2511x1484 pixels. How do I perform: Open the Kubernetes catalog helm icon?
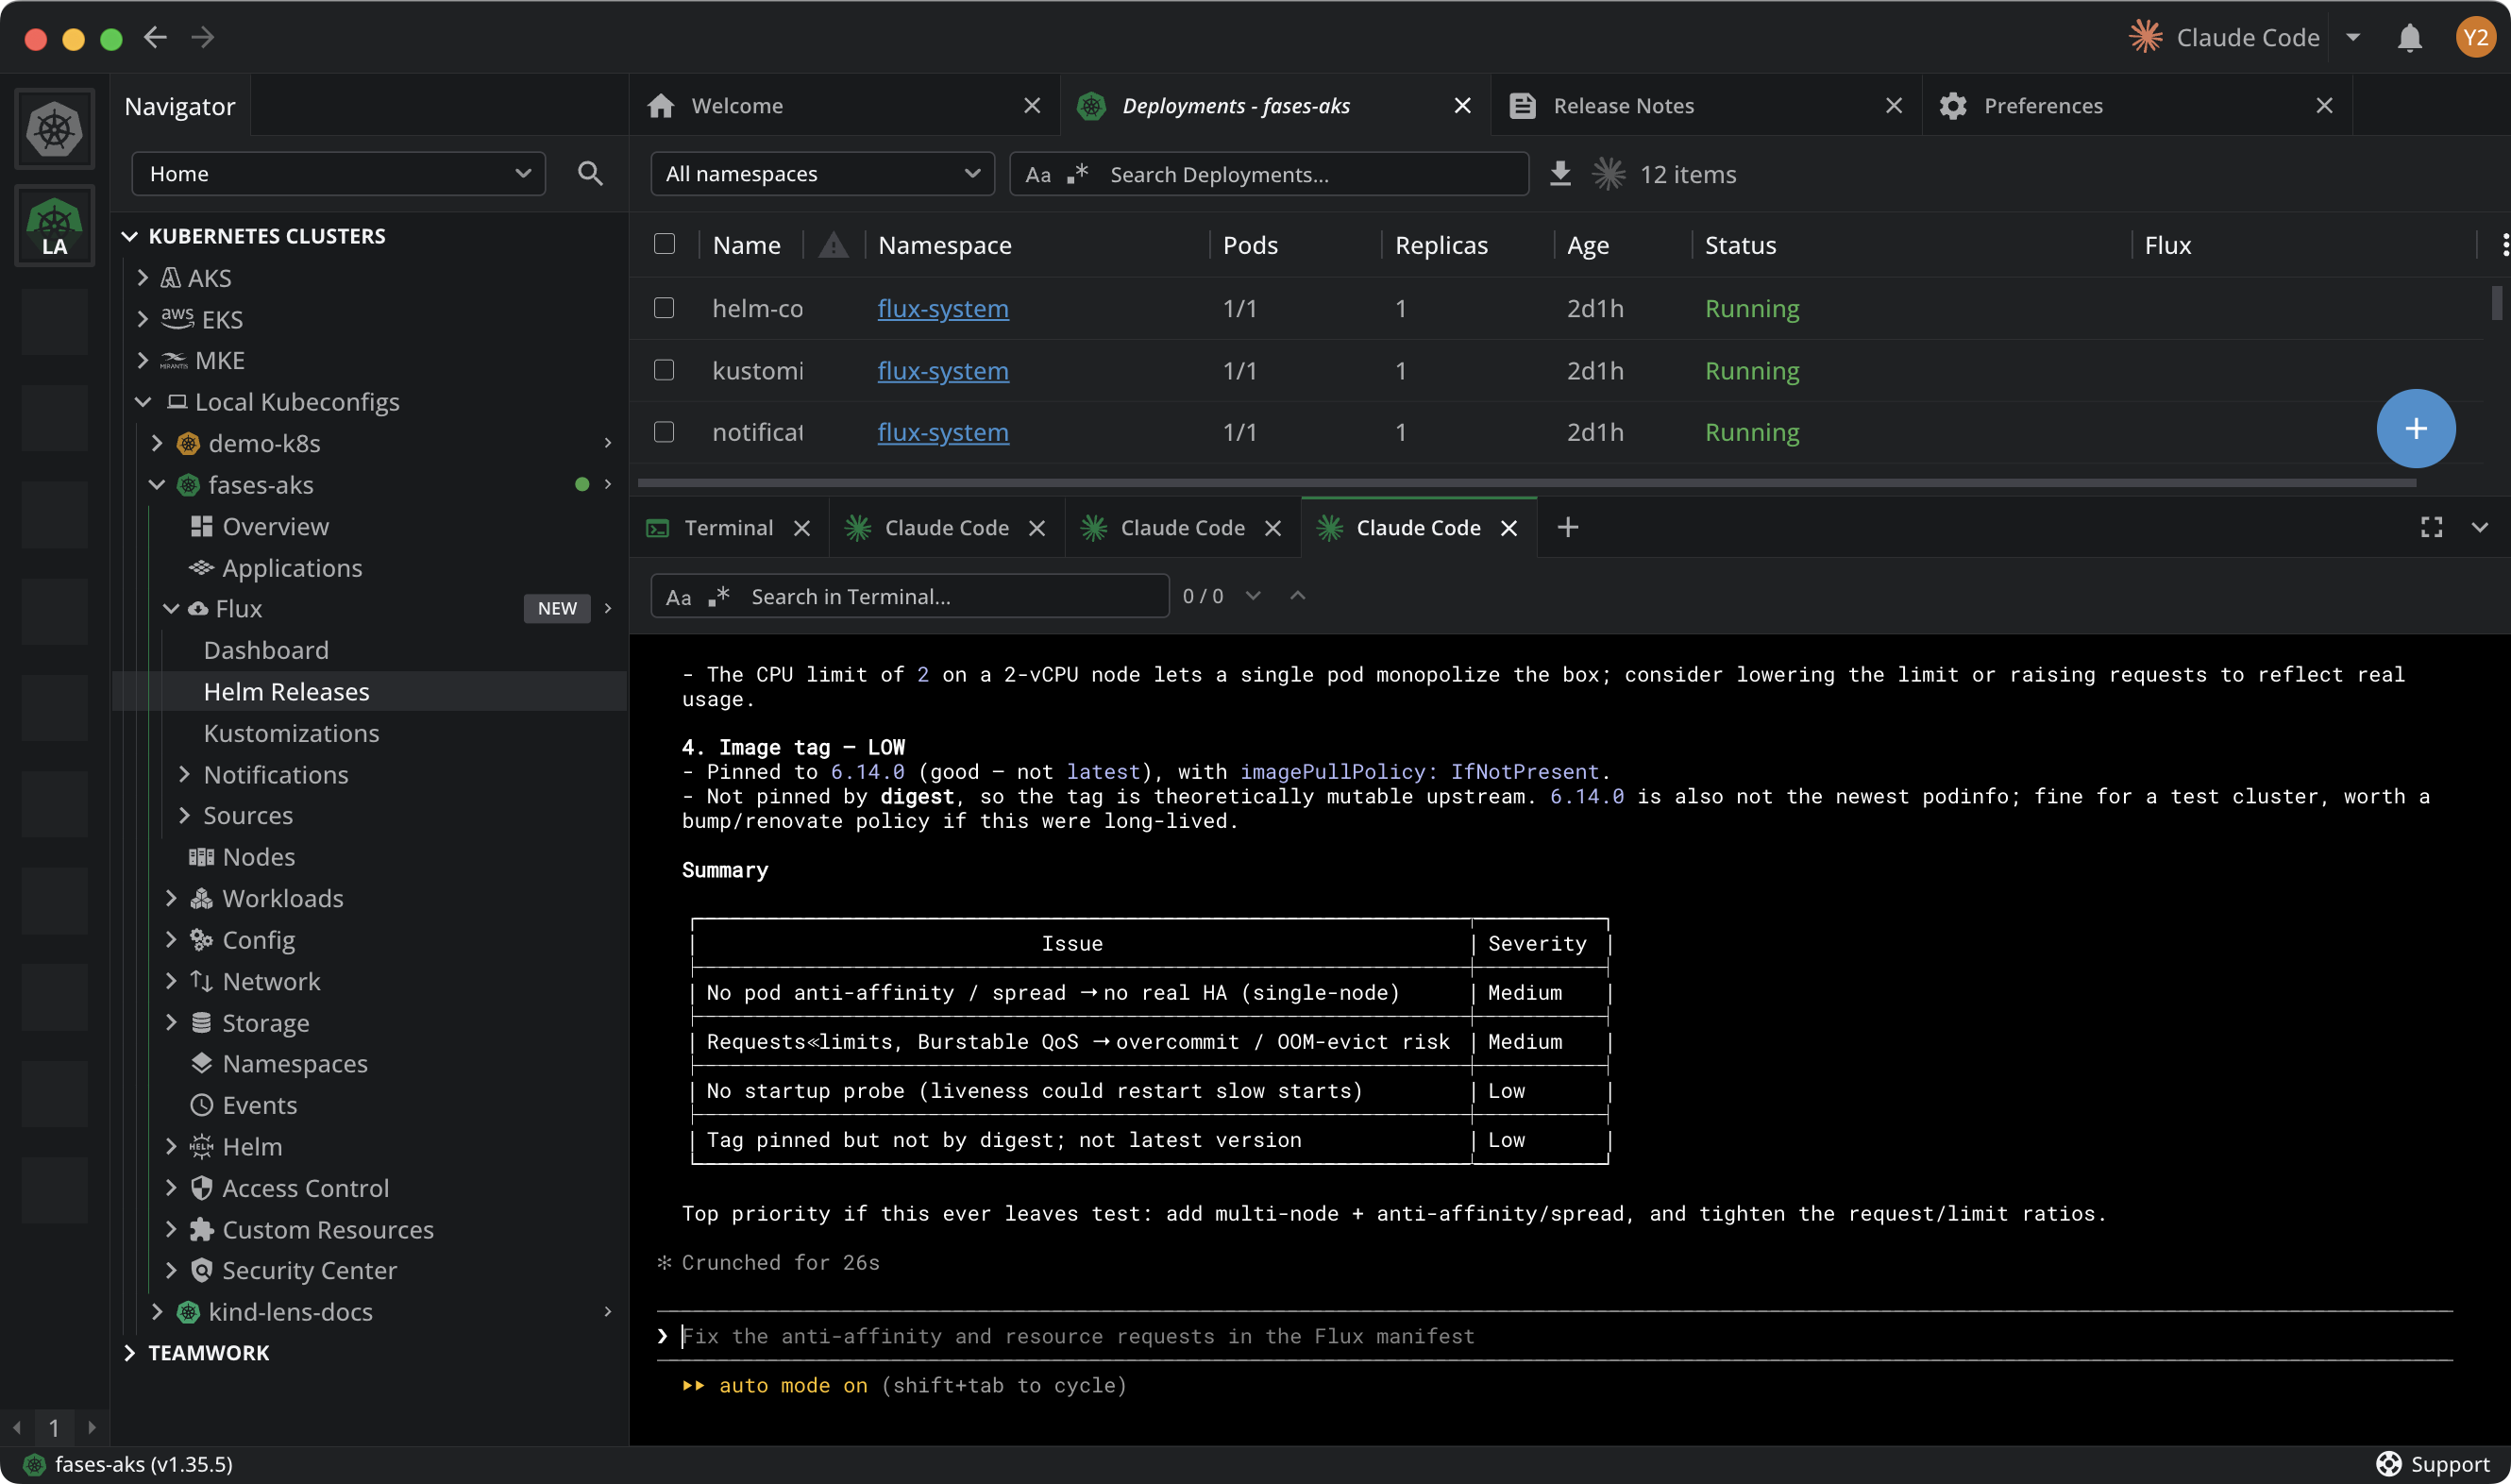coord(54,129)
